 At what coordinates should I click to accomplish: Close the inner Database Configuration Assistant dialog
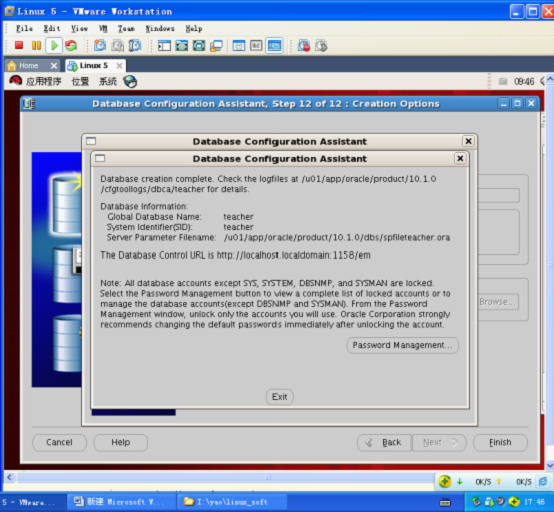pos(460,159)
